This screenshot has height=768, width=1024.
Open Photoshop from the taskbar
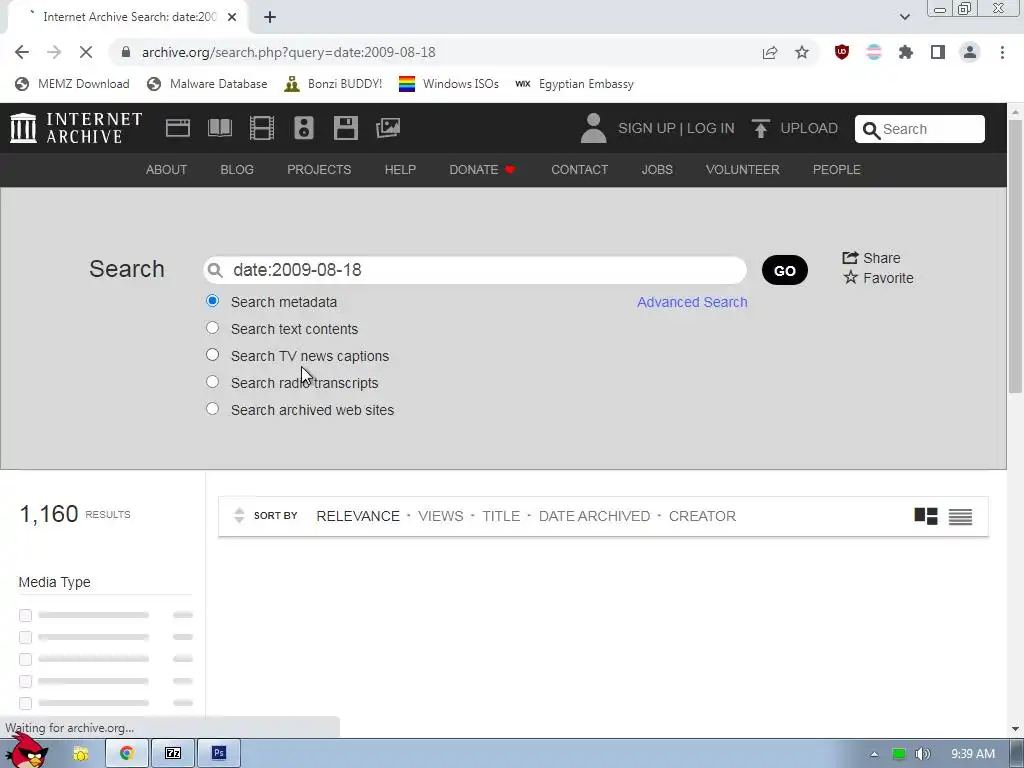coord(219,753)
